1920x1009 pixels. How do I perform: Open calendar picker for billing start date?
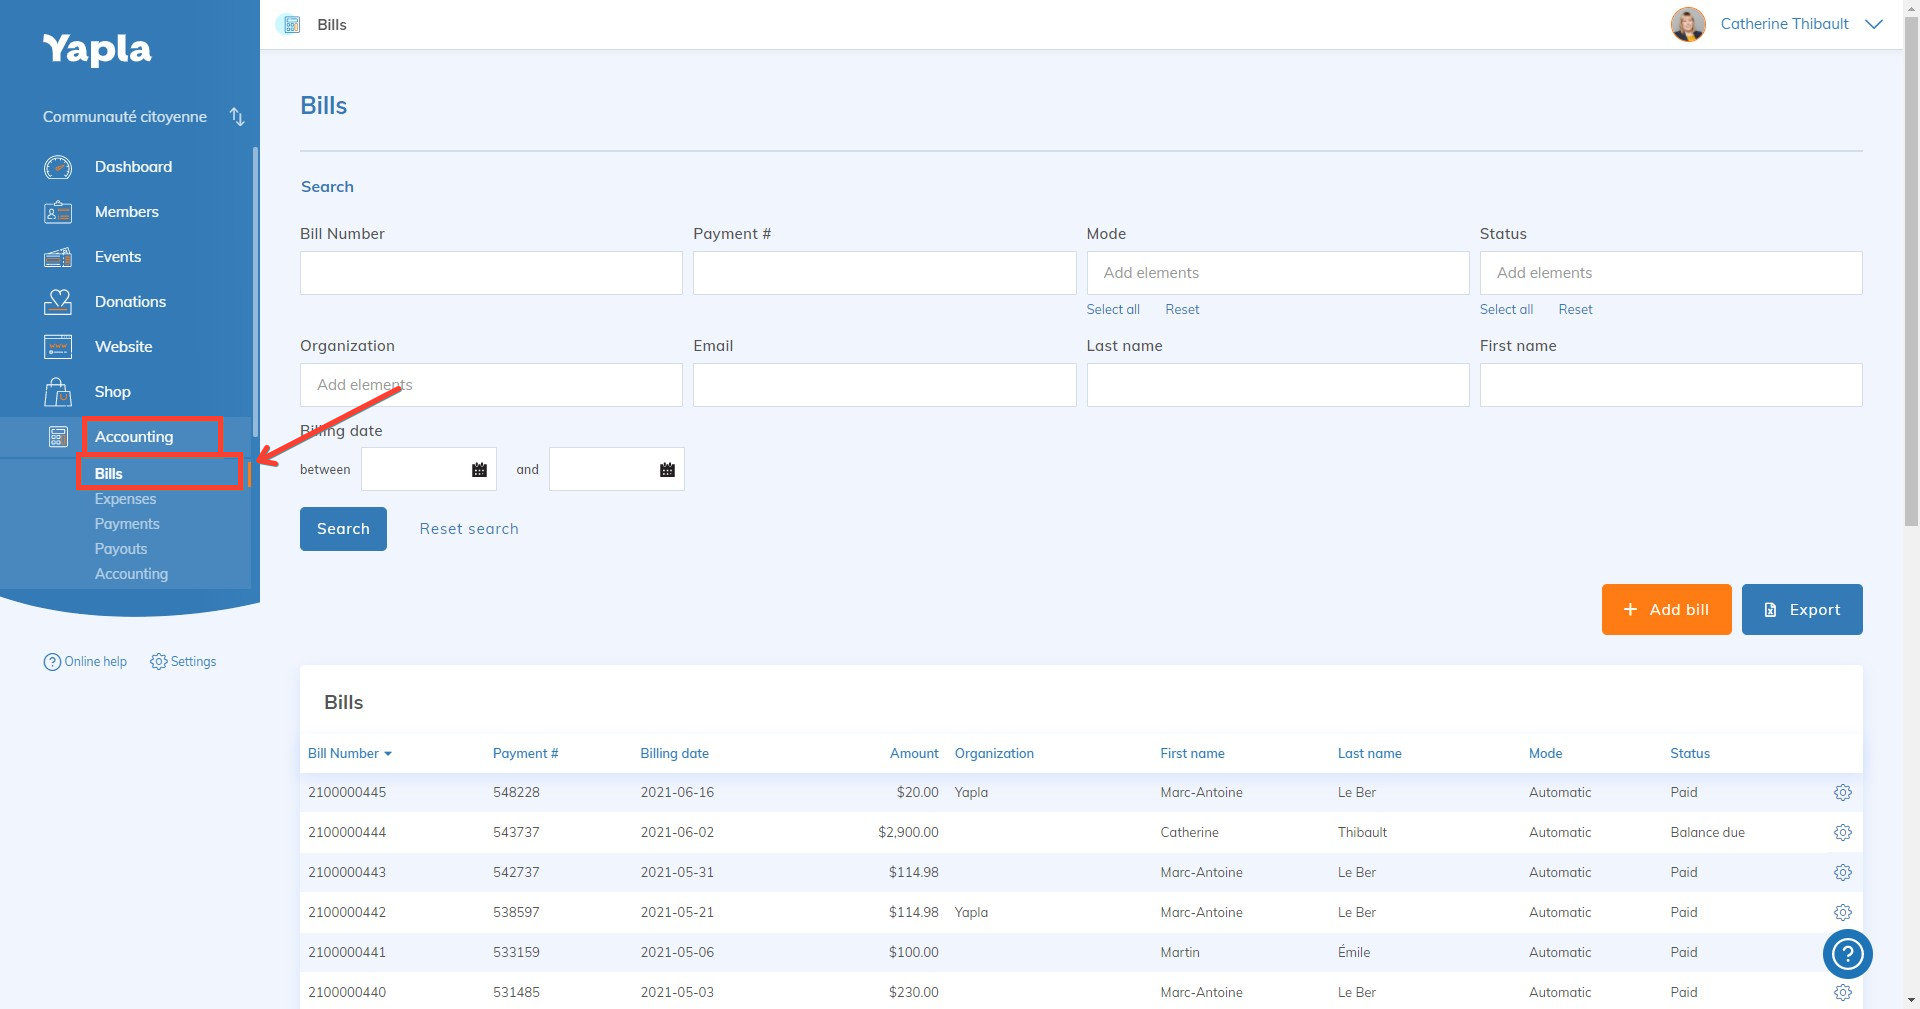tap(479, 470)
